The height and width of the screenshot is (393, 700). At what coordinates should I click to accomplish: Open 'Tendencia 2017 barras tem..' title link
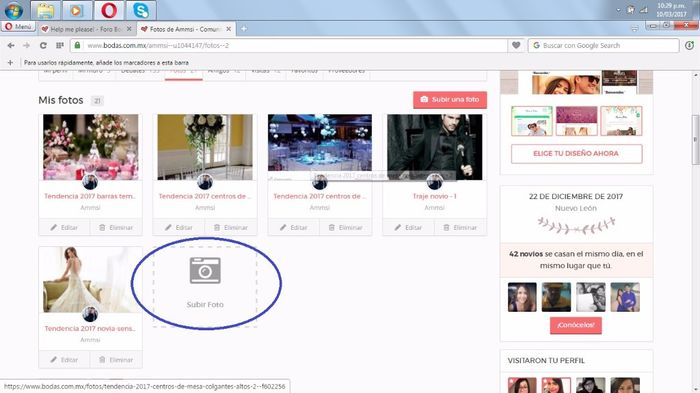[90, 196]
